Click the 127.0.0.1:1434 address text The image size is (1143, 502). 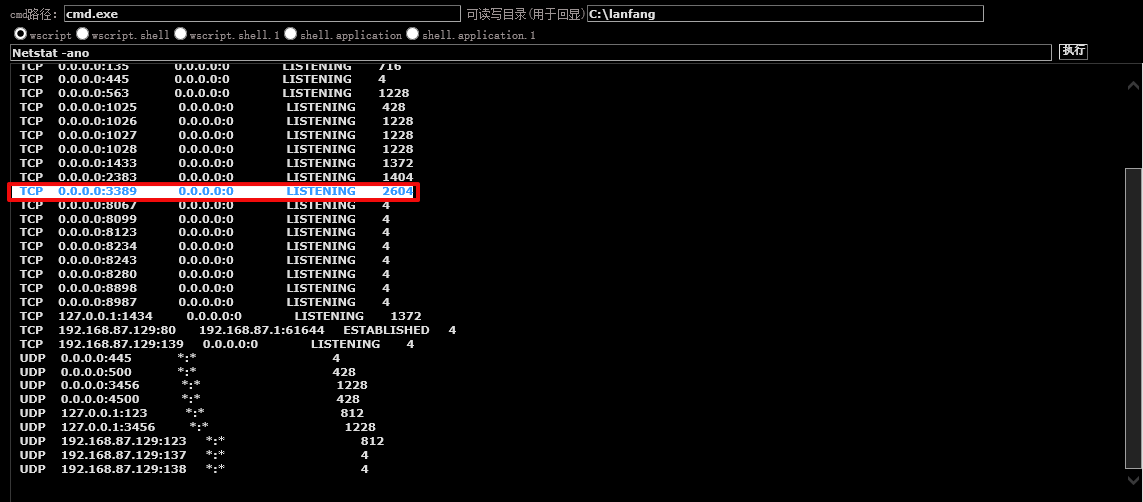pos(106,316)
